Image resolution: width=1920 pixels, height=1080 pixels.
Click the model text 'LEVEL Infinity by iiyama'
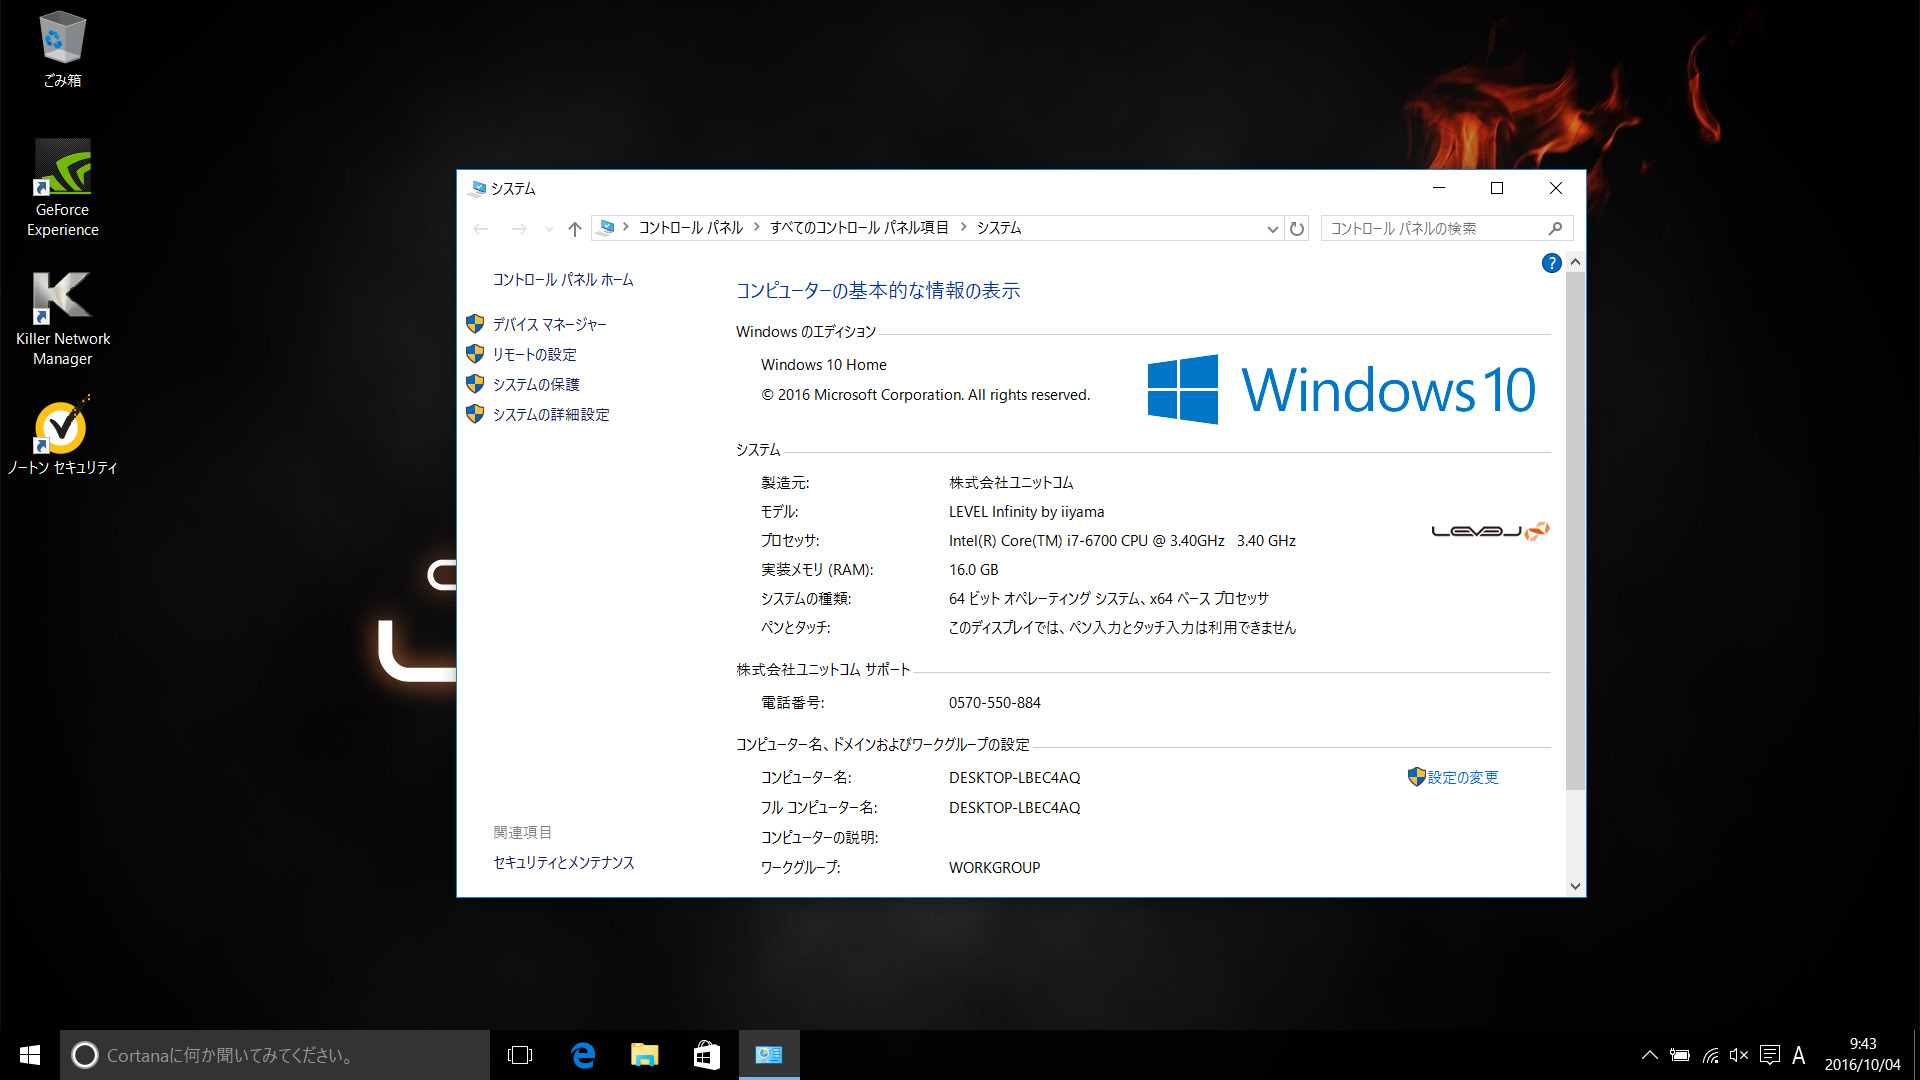pos(1026,512)
